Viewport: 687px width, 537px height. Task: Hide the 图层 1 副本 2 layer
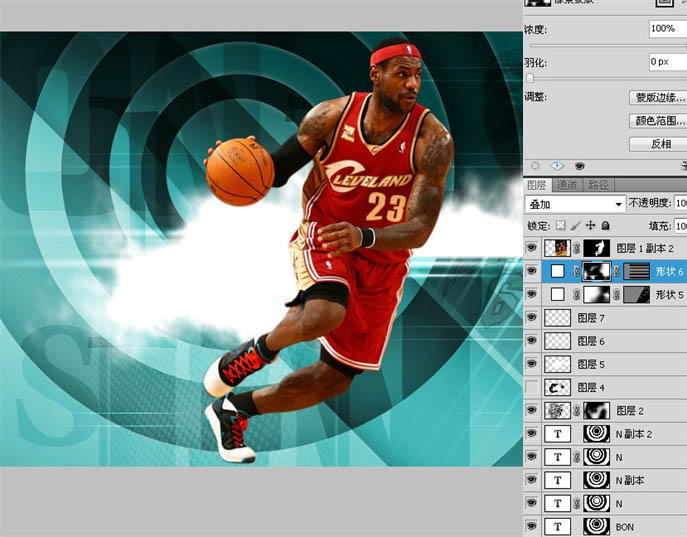(532, 248)
